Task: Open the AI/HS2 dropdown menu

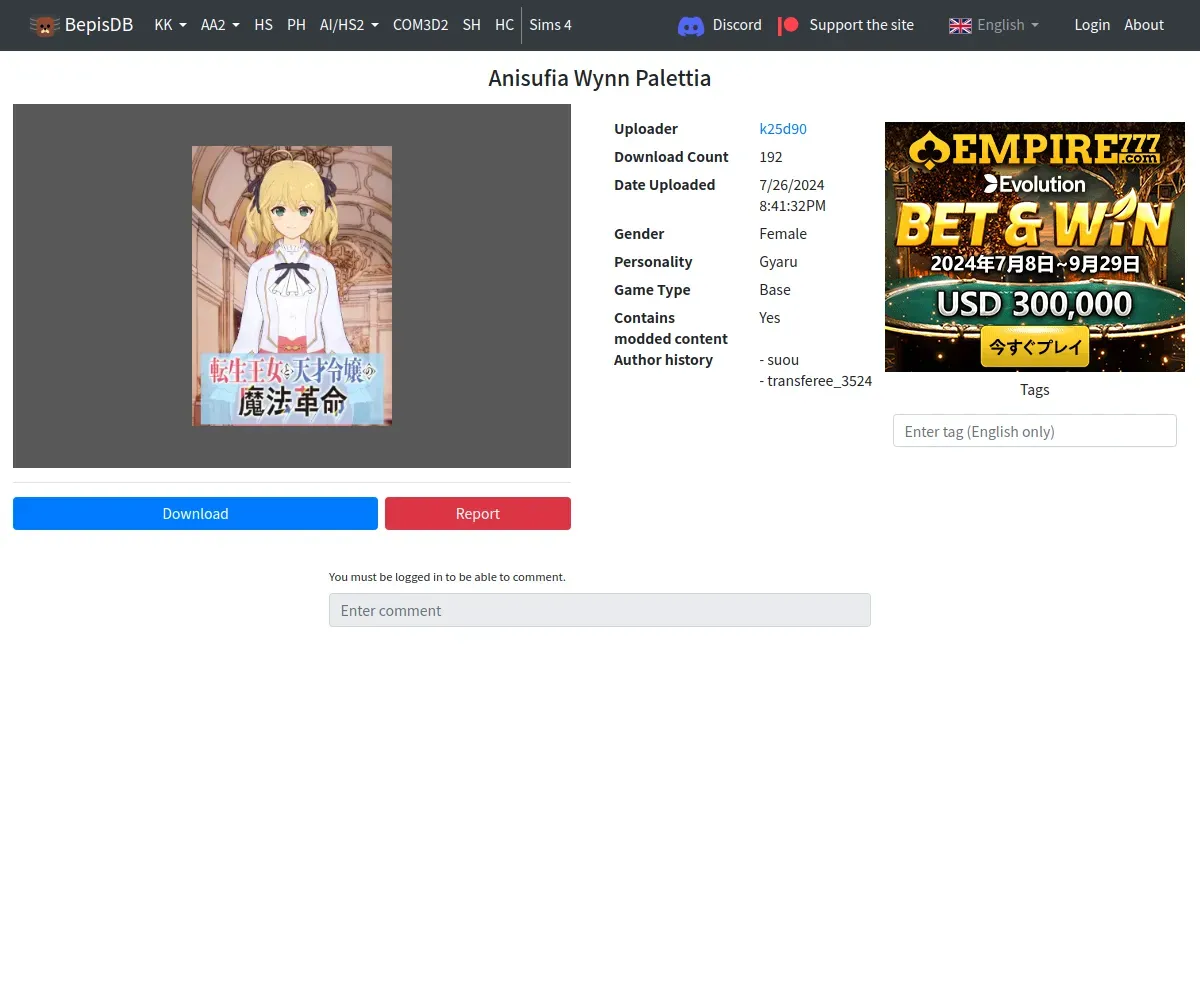Action: coord(349,25)
